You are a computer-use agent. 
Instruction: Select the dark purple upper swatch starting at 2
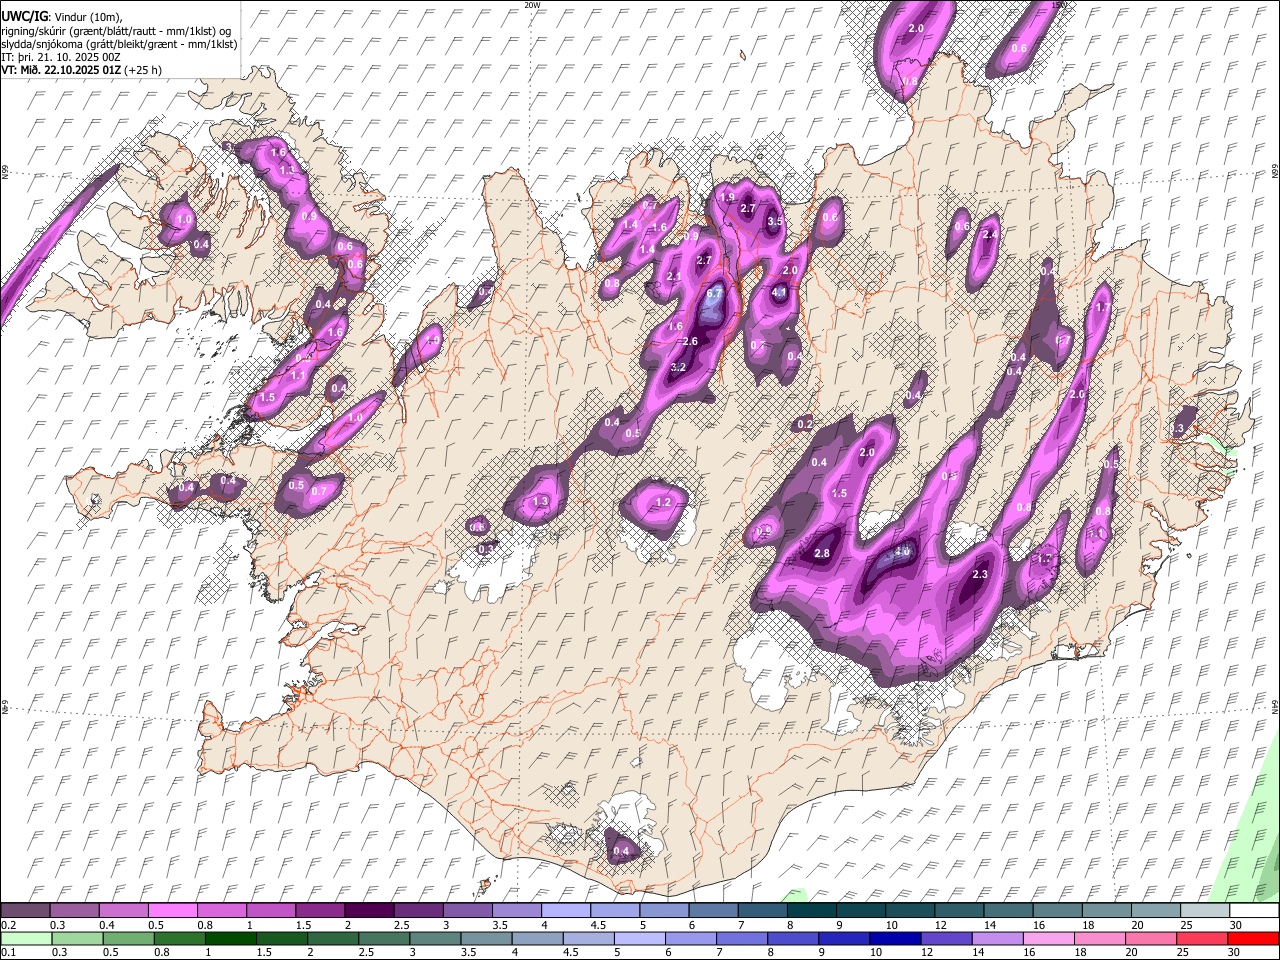coord(369,910)
